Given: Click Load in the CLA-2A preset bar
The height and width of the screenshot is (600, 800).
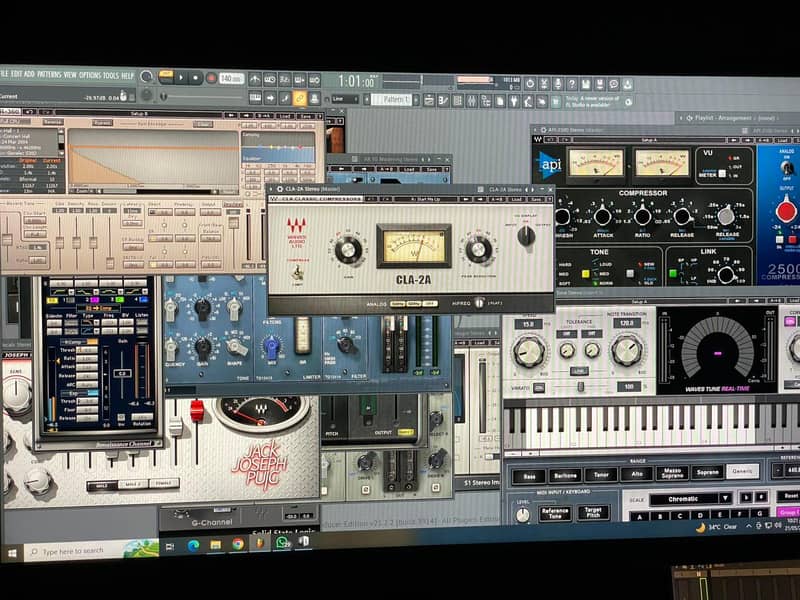Looking at the screenshot, I should 516,199.
